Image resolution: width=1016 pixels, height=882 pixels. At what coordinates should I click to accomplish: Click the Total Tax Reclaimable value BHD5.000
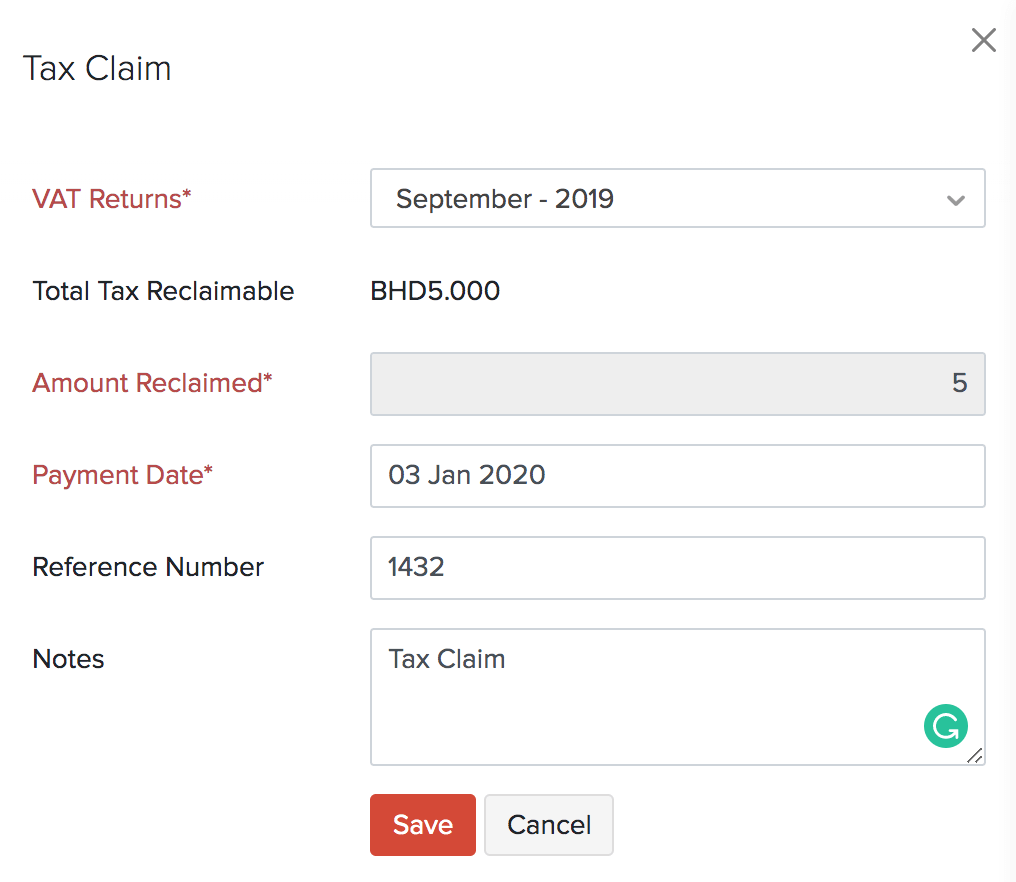point(435,291)
